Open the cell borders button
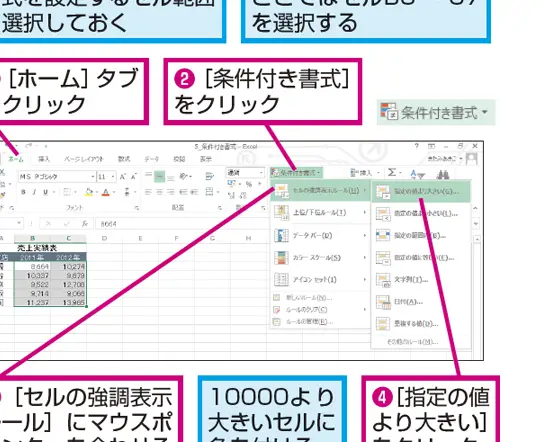 tap(67, 192)
